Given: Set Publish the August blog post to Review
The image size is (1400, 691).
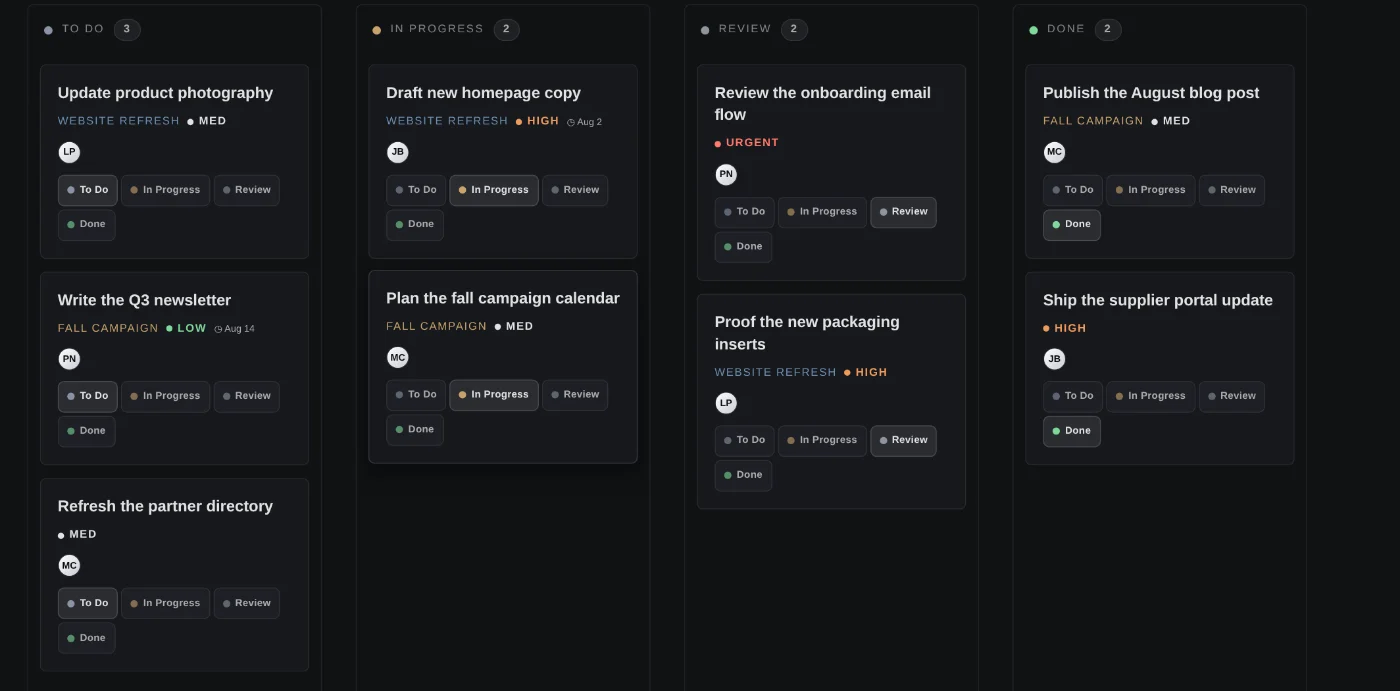Looking at the screenshot, I should [x=1232, y=190].
